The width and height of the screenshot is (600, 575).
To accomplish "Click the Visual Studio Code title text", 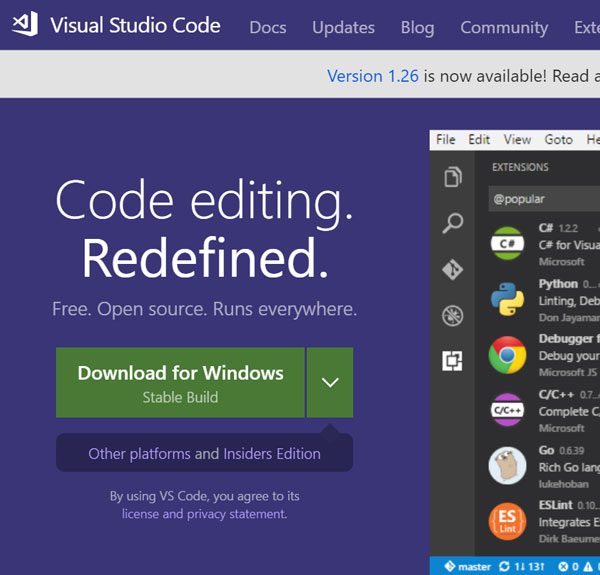I will [135, 25].
